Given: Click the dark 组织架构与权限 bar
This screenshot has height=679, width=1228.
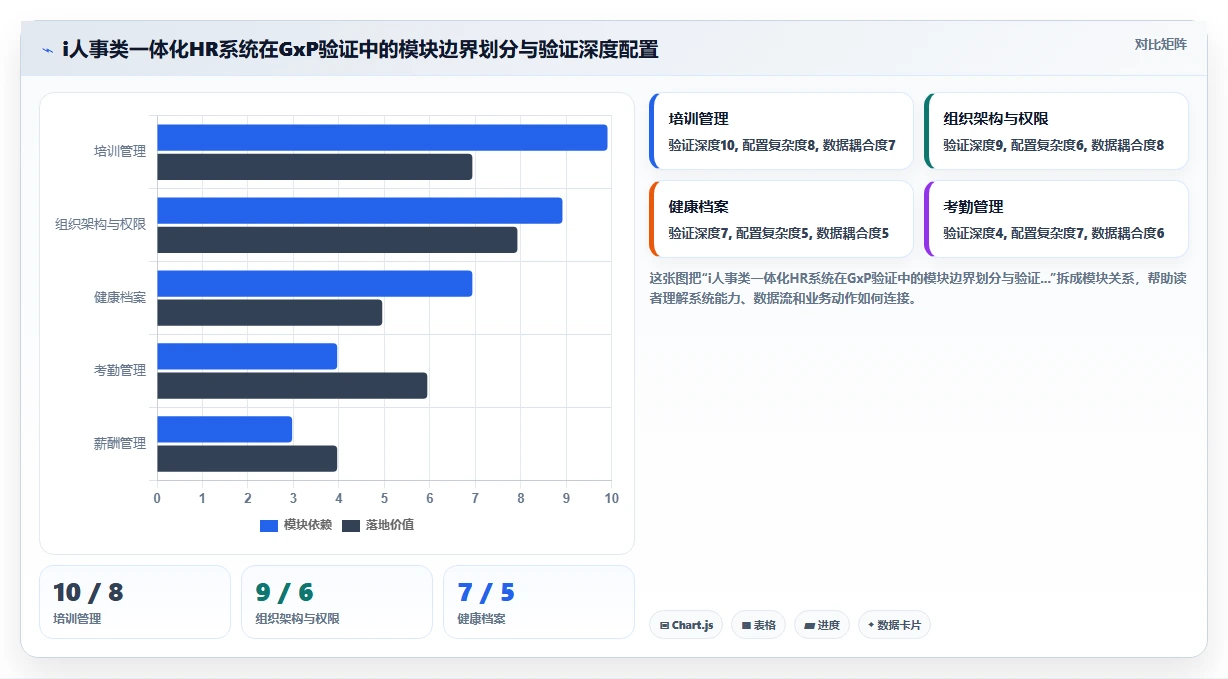Looking at the screenshot, I should point(337,240).
